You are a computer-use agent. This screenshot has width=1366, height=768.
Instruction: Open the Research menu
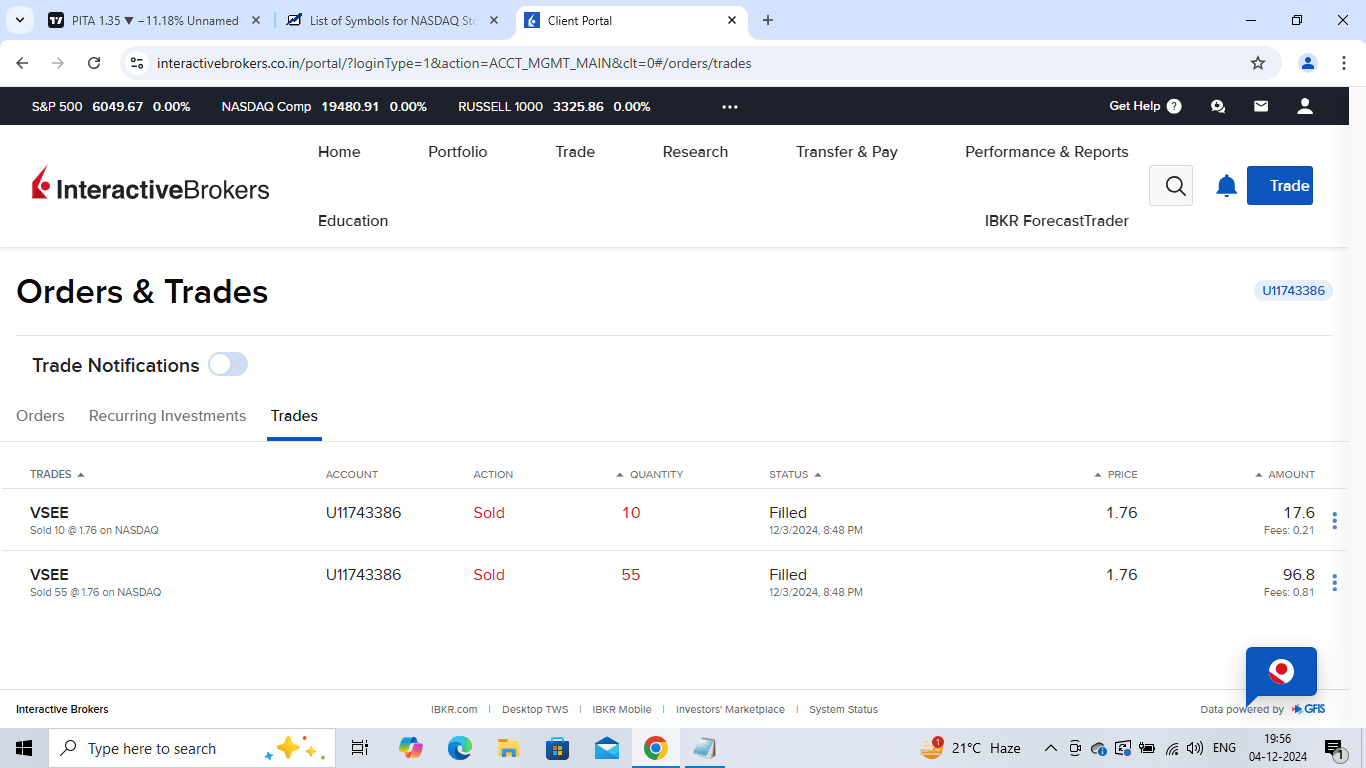point(695,152)
